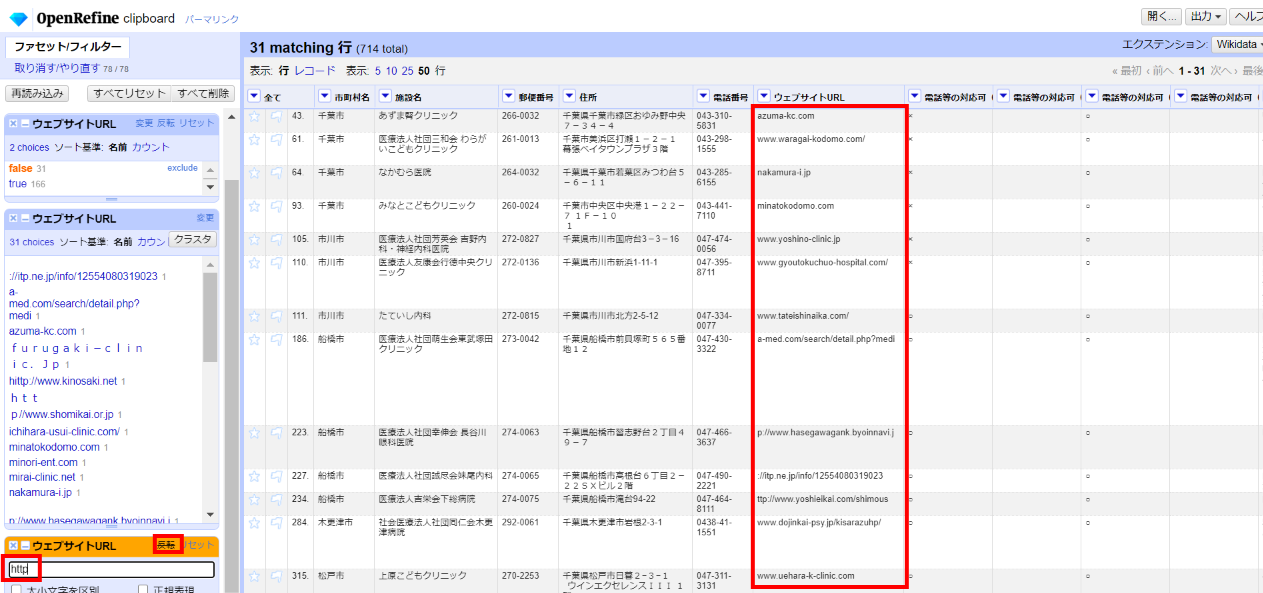The height and width of the screenshot is (593, 1263).
Task: Open the ウェブサイトURL column header dropdown
Action: tap(764, 97)
